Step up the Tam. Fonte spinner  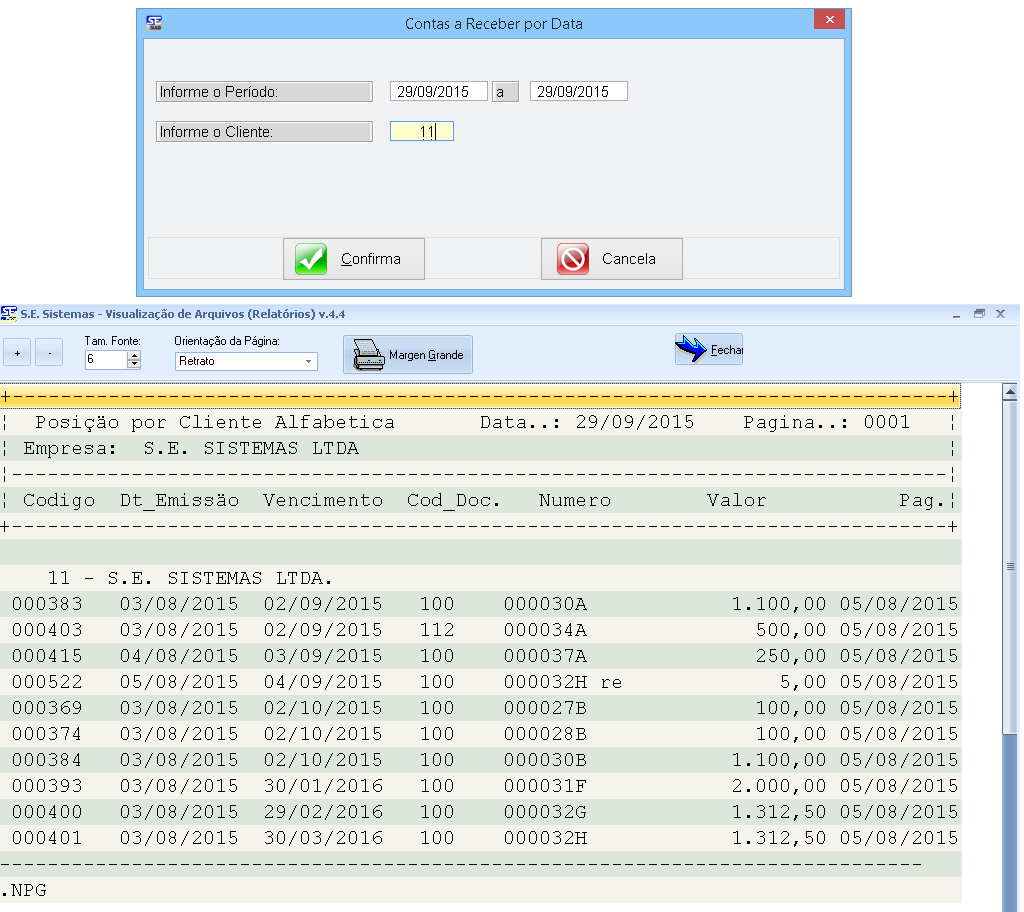point(134,355)
